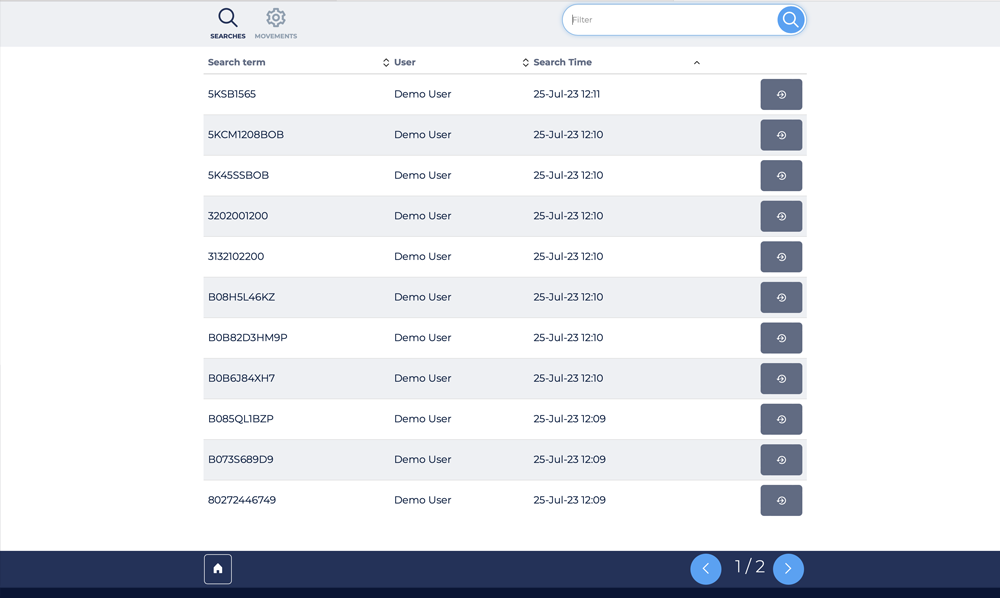Repeat search for 5K45SSBOB
The width and height of the screenshot is (1000, 598).
(x=781, y=176)
